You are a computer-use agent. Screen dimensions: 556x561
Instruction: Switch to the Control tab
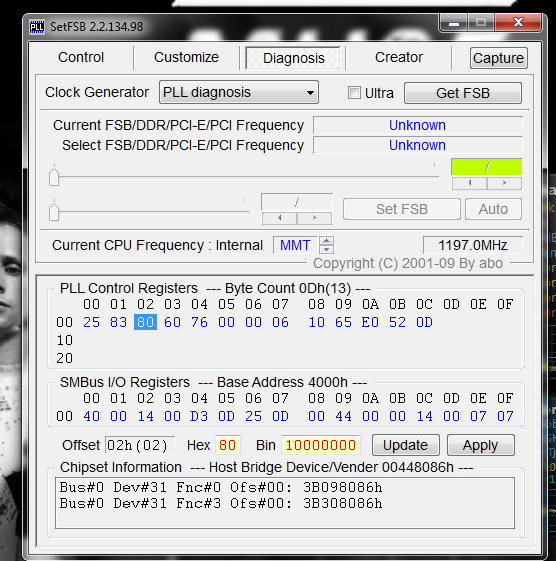[x=81, y=57]
